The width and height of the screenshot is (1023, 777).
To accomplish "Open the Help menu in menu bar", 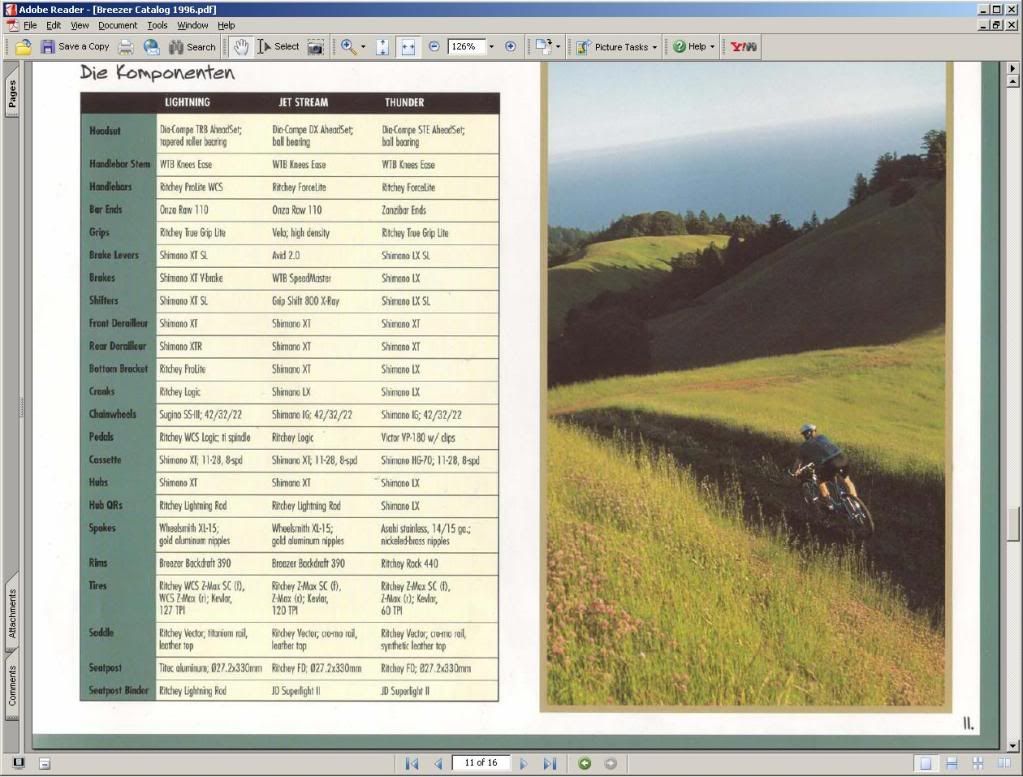I will click(226, 25).
